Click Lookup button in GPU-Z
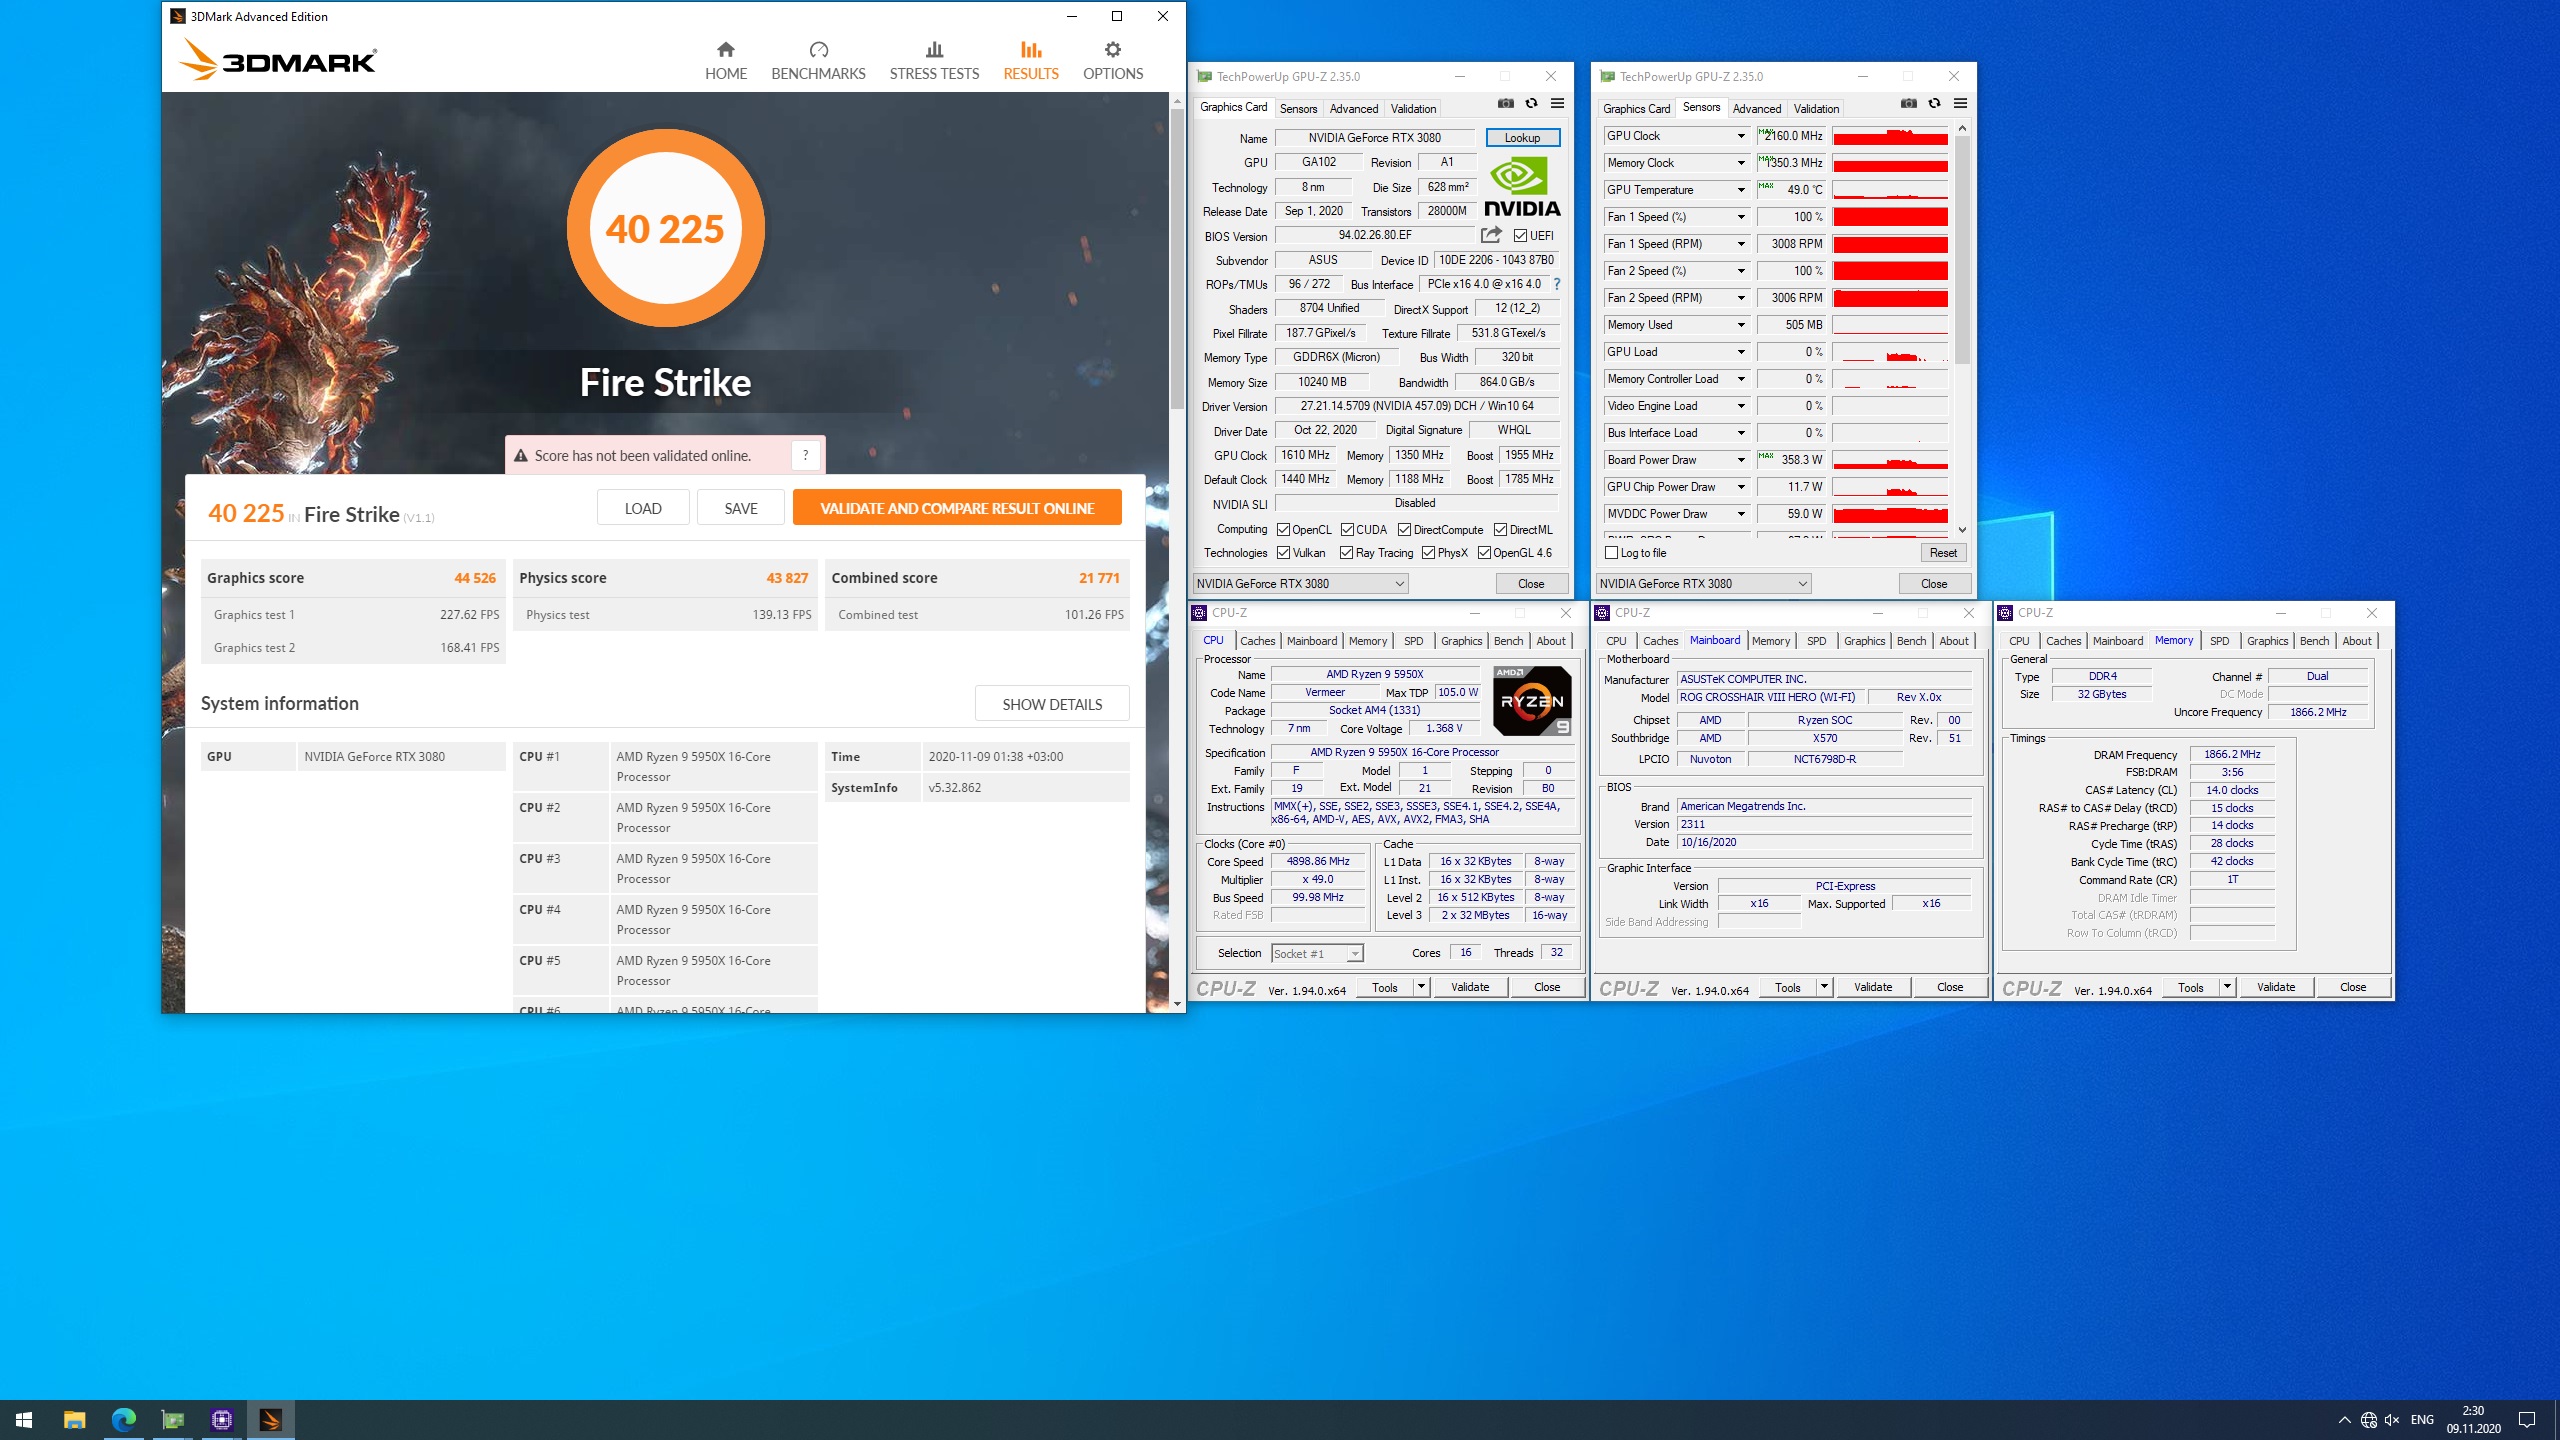The width and height of the screenshot is (2560, 1440). click(1522, 138)
